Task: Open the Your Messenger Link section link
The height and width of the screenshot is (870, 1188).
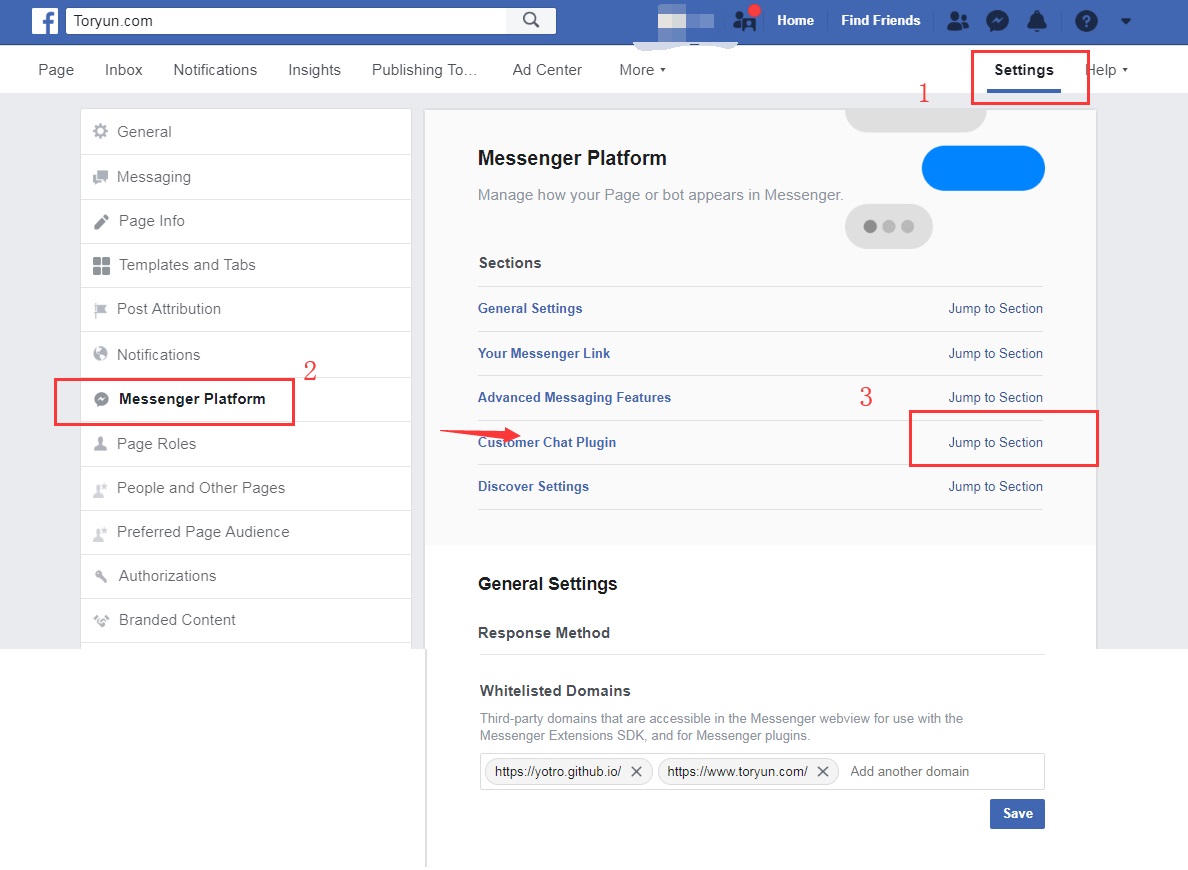Action: tap(544, 353)
